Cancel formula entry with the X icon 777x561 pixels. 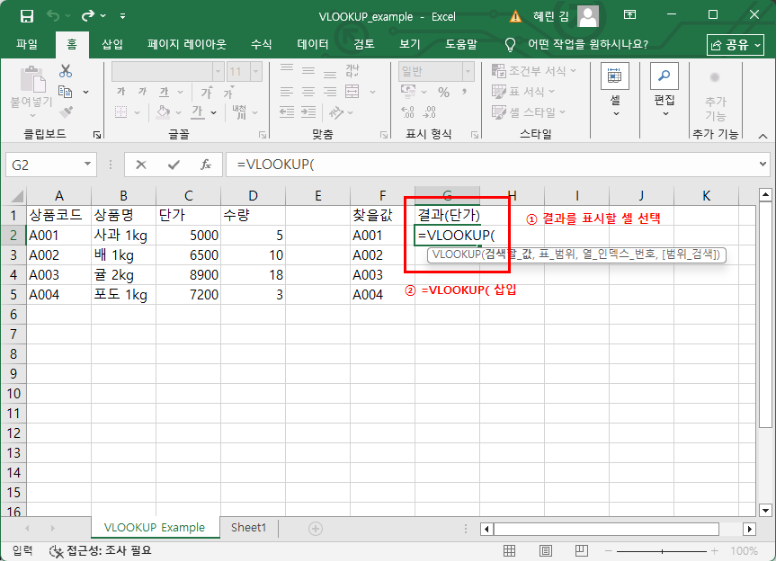click(141, 164)
